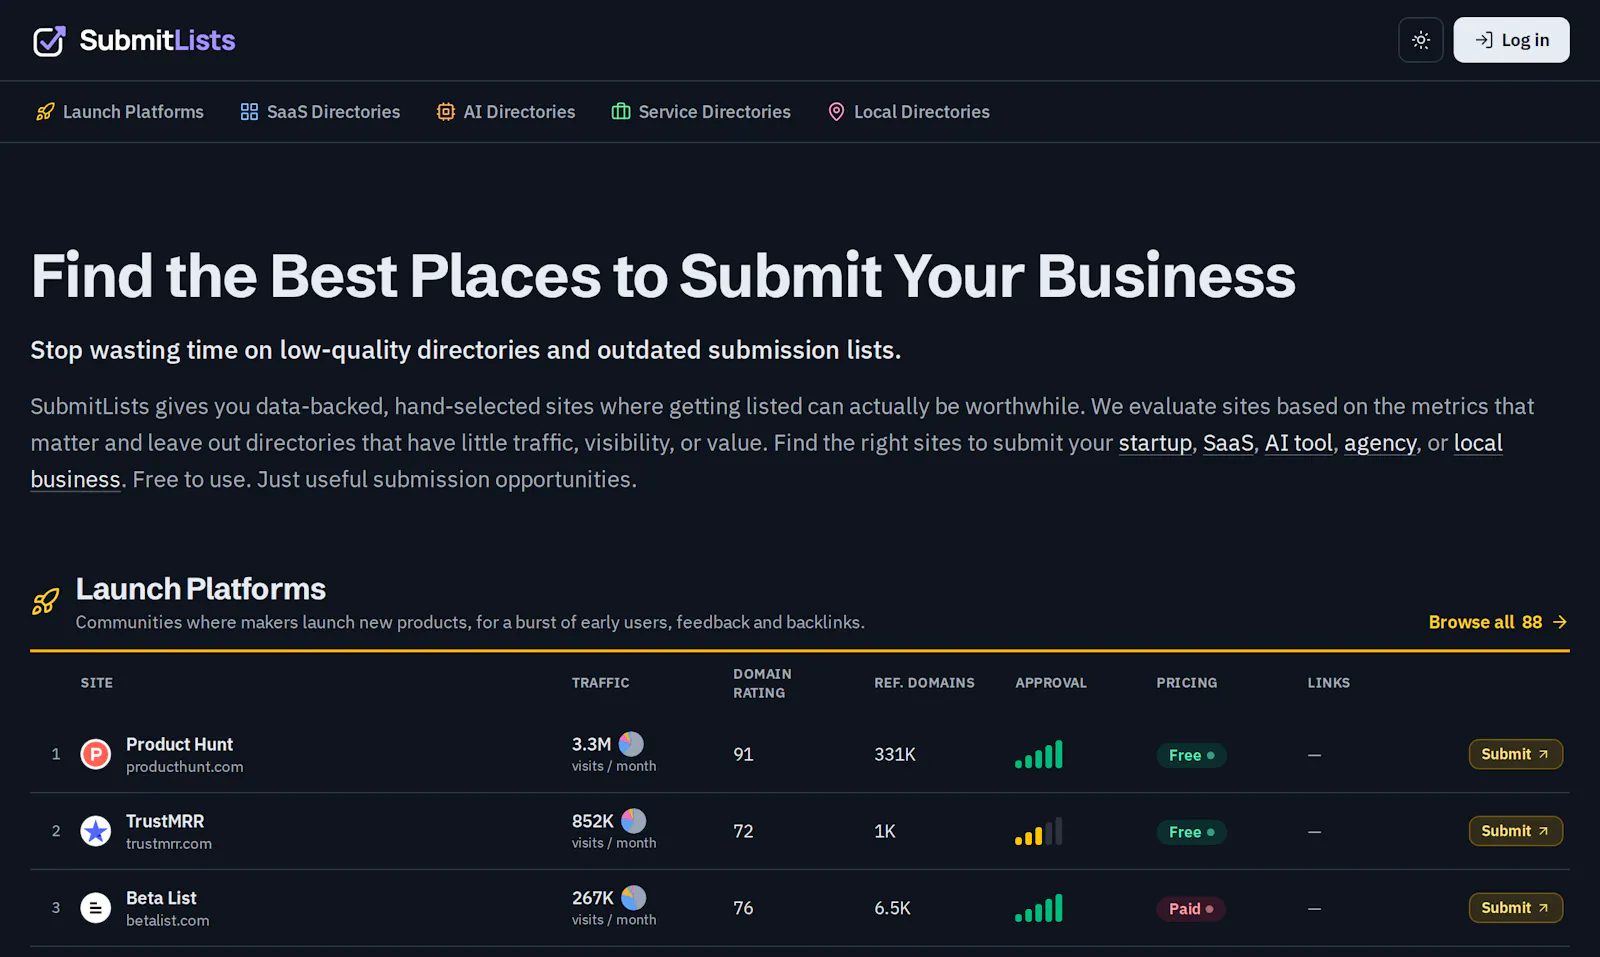Image resolution: width=1600 pixels, height=957 pixels.
Task: Click the Ref. Domains column header
Action: (924, 683)
